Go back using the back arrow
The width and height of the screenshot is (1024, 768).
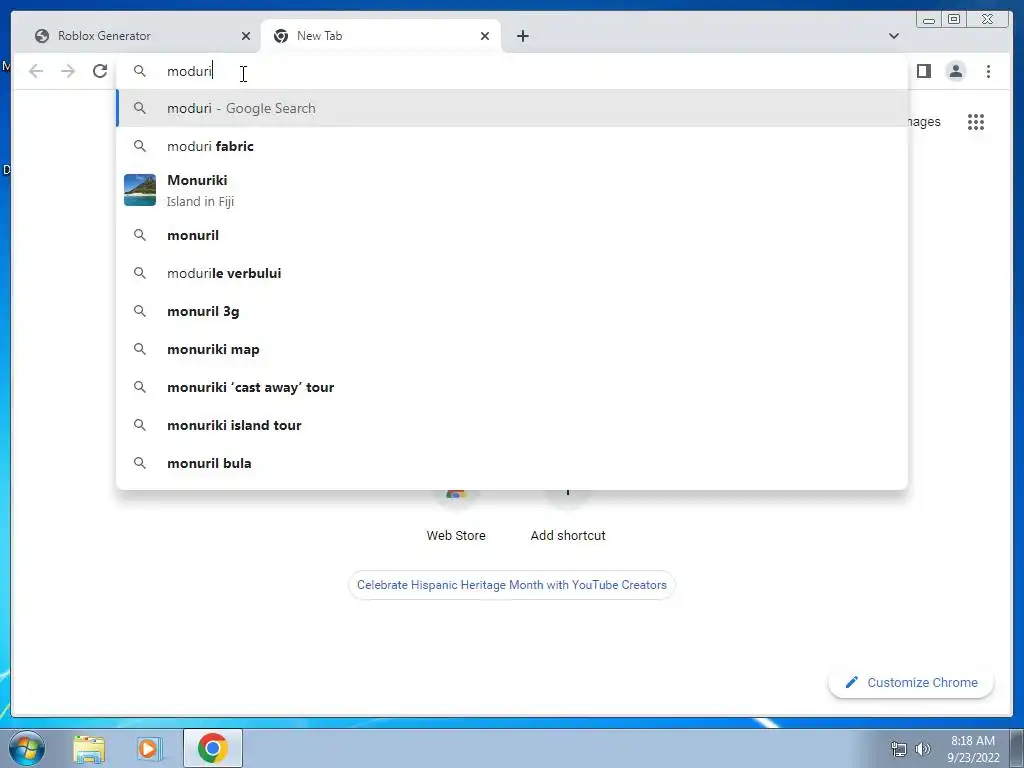pos(36,71)
